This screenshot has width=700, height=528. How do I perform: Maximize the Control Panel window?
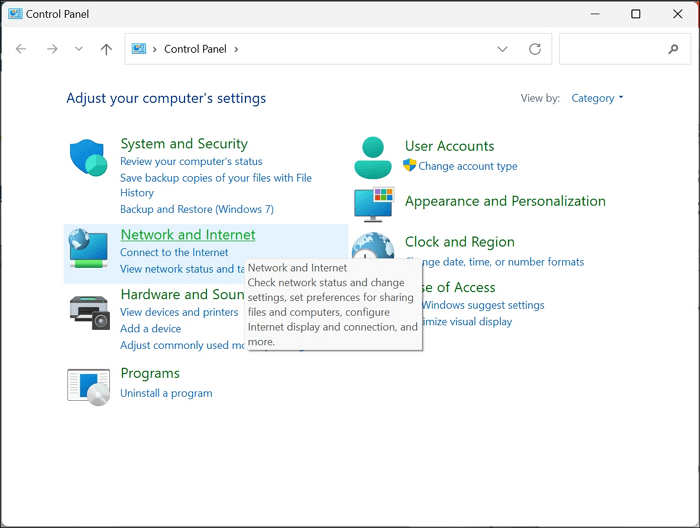(636, 14)
